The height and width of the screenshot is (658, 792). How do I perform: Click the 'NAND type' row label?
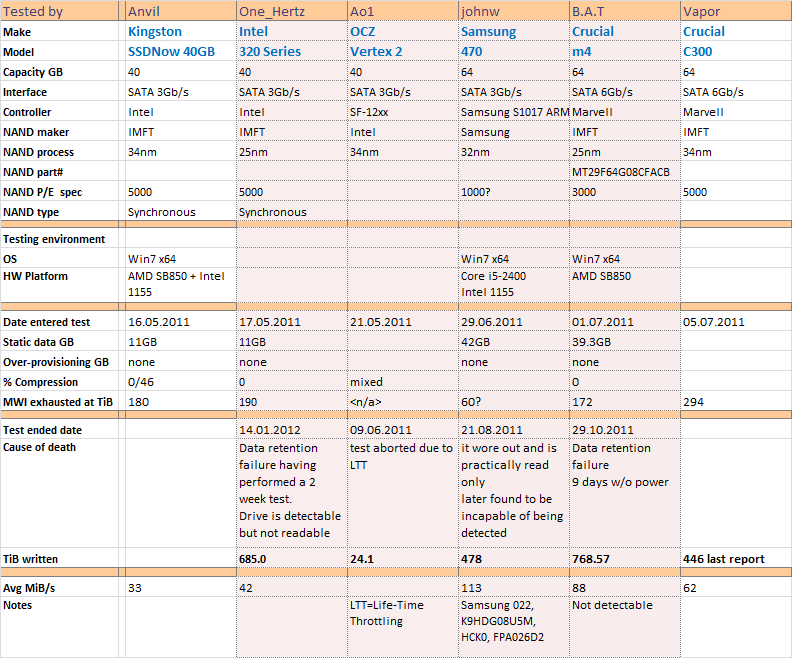31,212
